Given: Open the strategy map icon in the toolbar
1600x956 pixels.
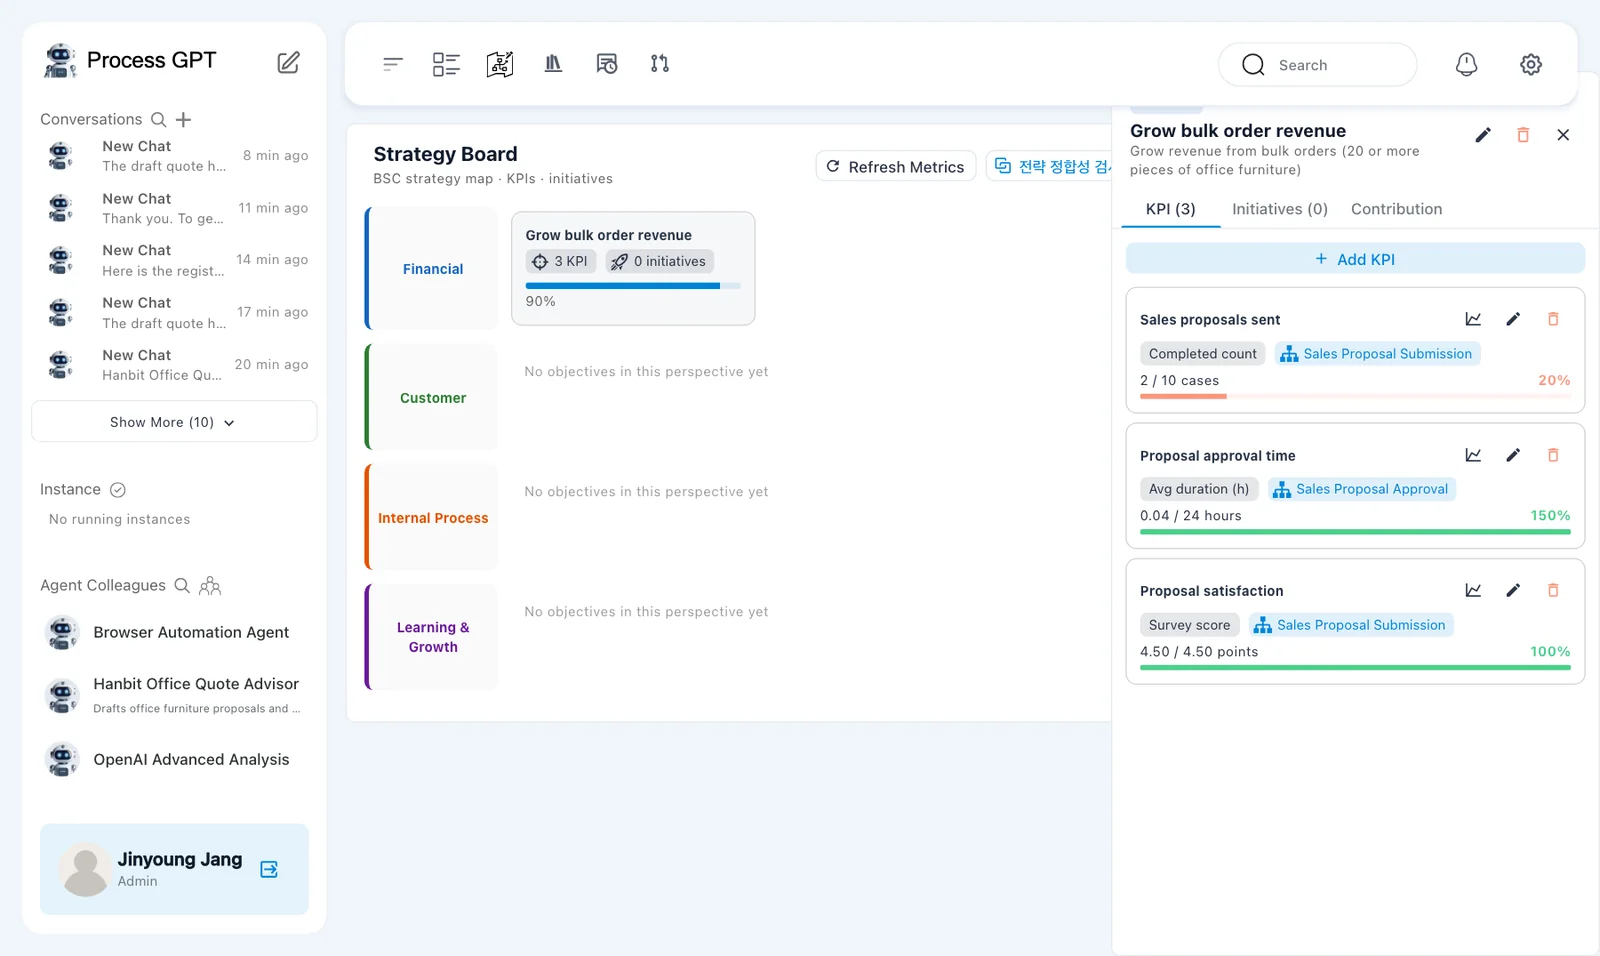Looking at the screenshot, I should (x=500, y=64).
